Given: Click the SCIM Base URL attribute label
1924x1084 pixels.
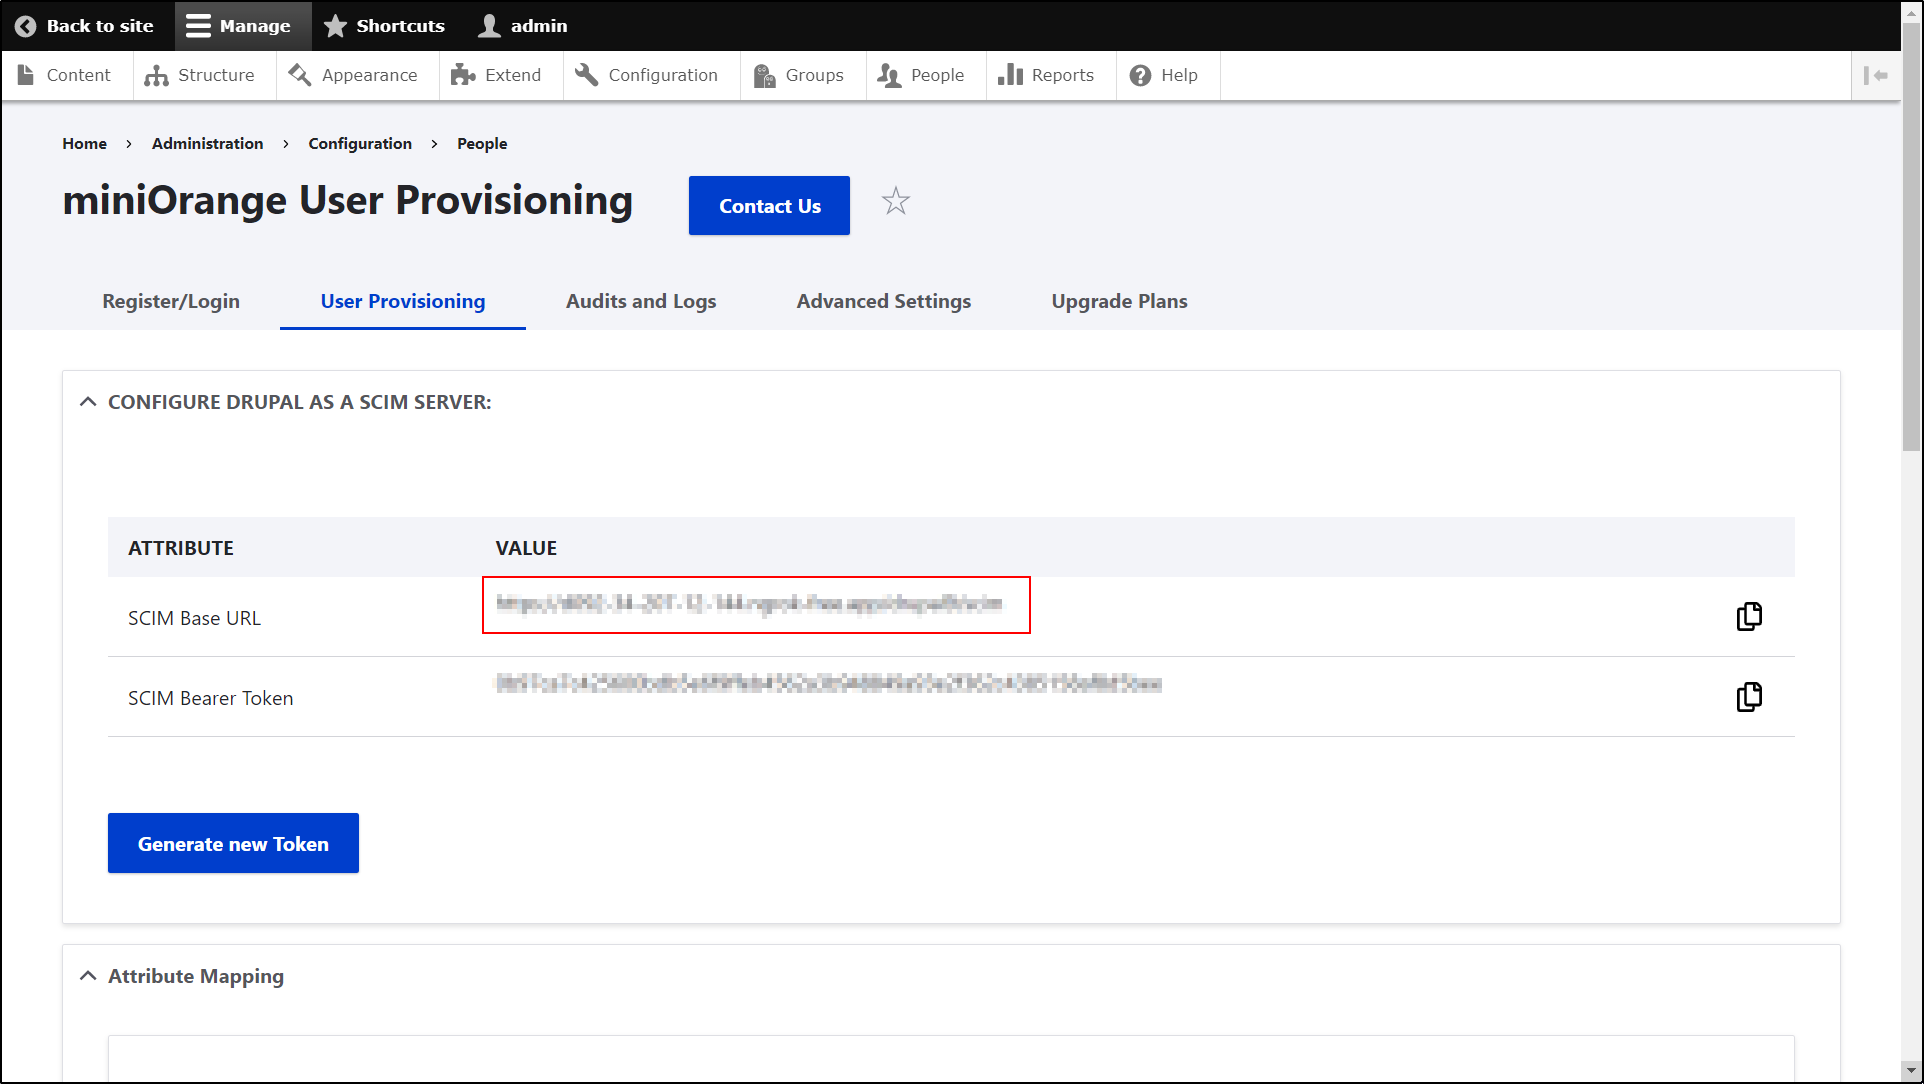Looking at the screenshot, I should point(194,618).
